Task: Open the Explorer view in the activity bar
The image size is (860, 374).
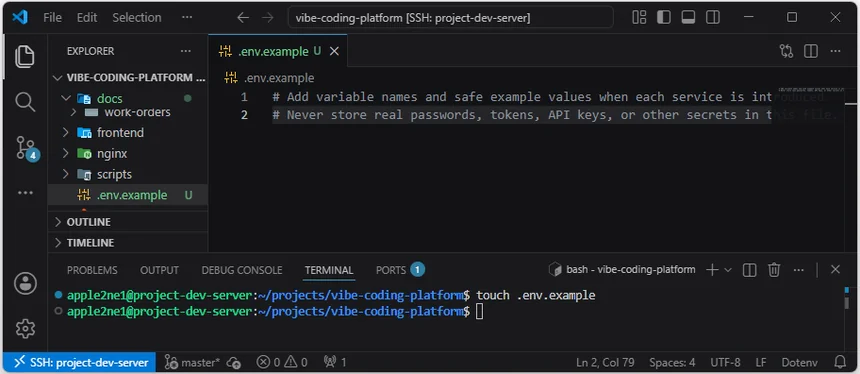Action: [x=25, y=57]
